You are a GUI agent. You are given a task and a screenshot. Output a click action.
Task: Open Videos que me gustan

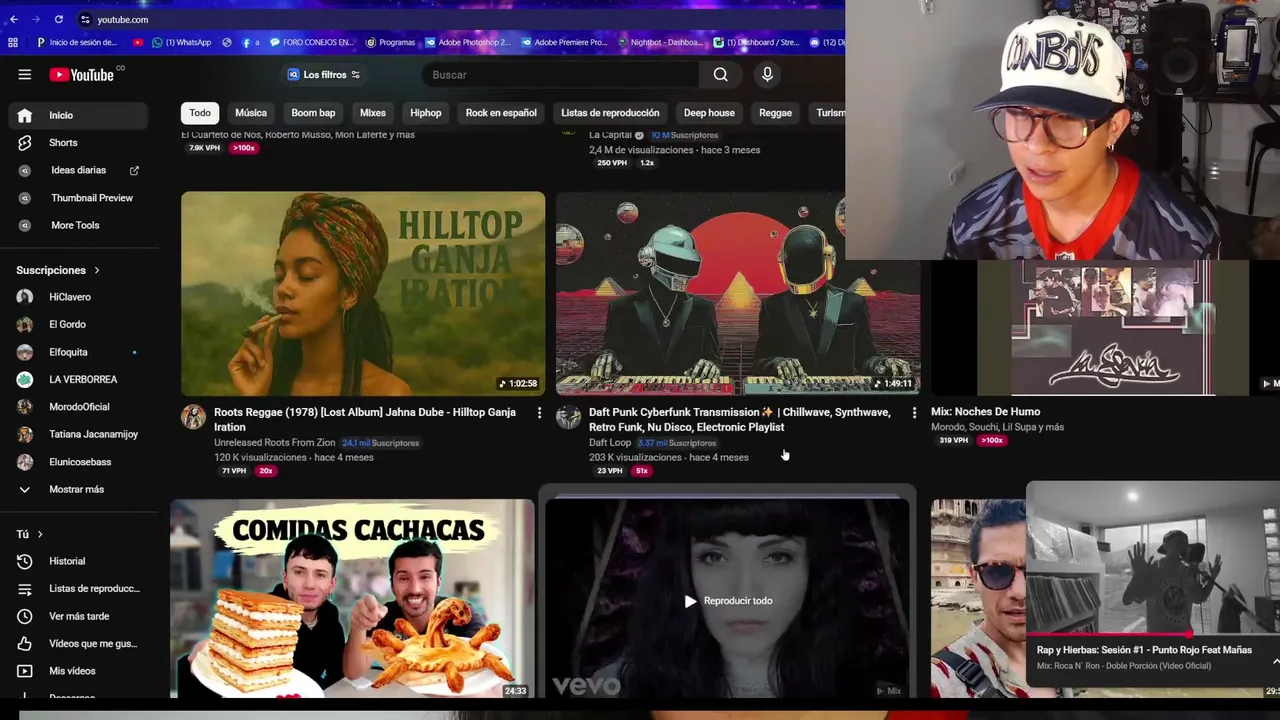(x=78, y=644)
